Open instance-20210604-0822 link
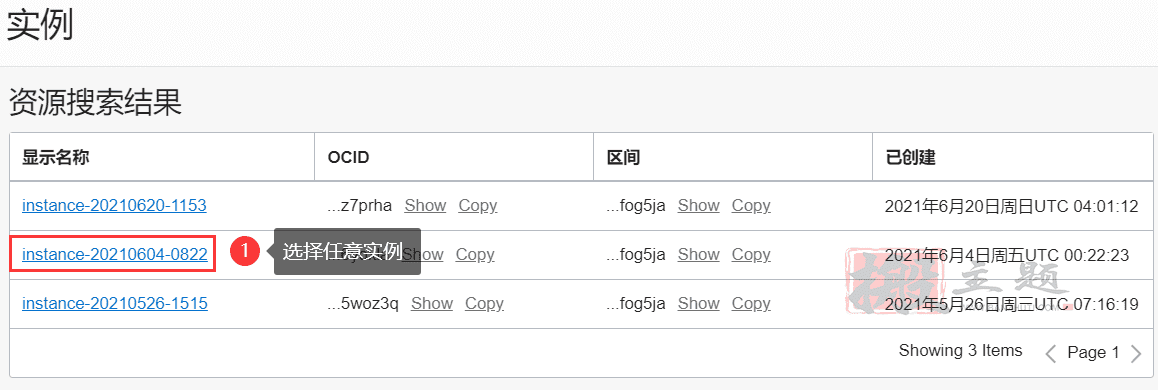The height and width of the screenshot is (390, 1158). [114, 254]
